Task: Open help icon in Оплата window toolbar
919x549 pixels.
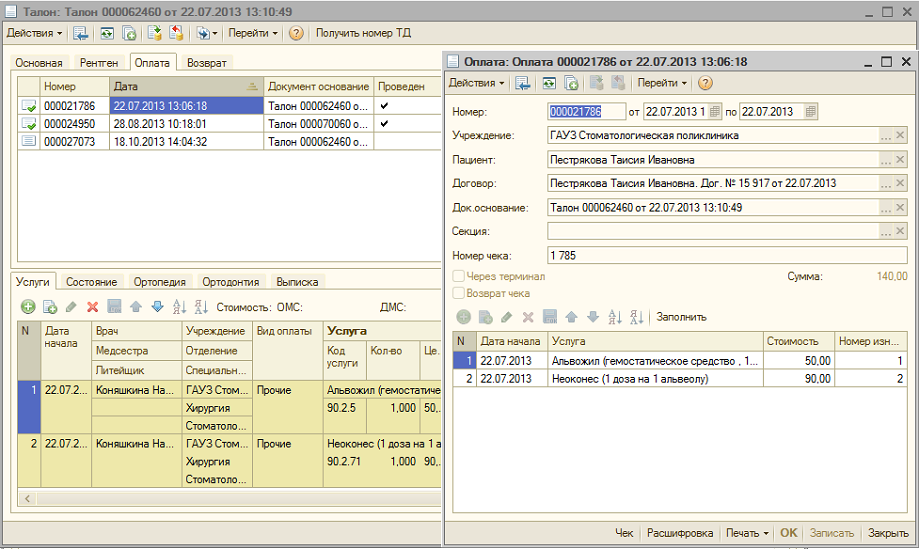Action: point(705,83)
